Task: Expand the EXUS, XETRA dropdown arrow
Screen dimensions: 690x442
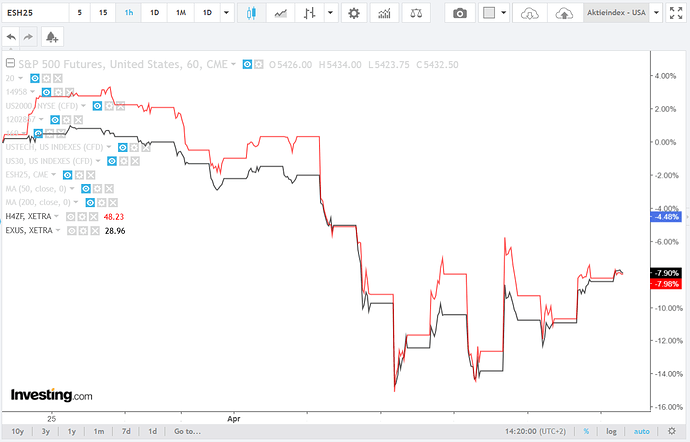Action: tap(58, 230)
